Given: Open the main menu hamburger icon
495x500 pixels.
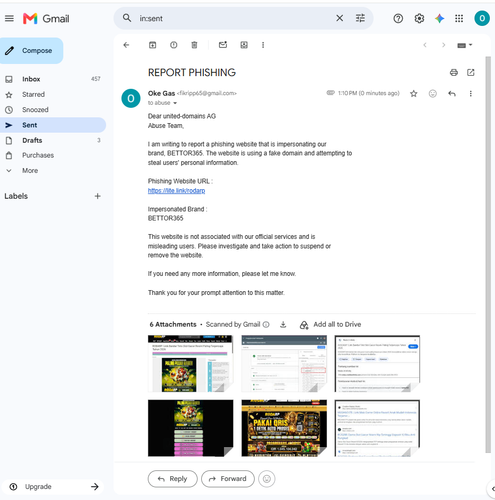Looking at the screenshot, I should (9, 18).
